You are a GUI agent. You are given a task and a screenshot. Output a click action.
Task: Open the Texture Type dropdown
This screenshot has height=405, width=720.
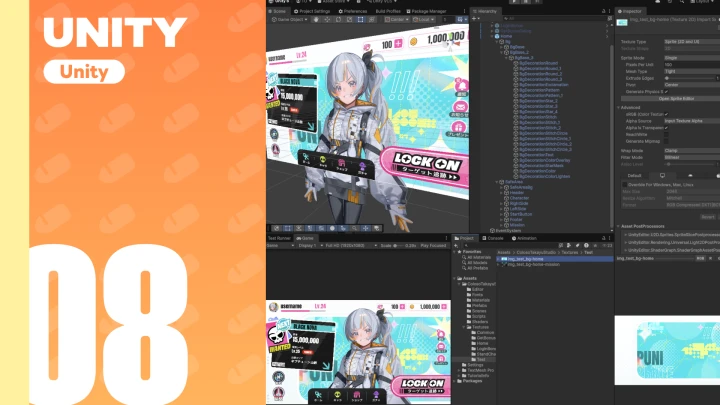click(692, 42)
